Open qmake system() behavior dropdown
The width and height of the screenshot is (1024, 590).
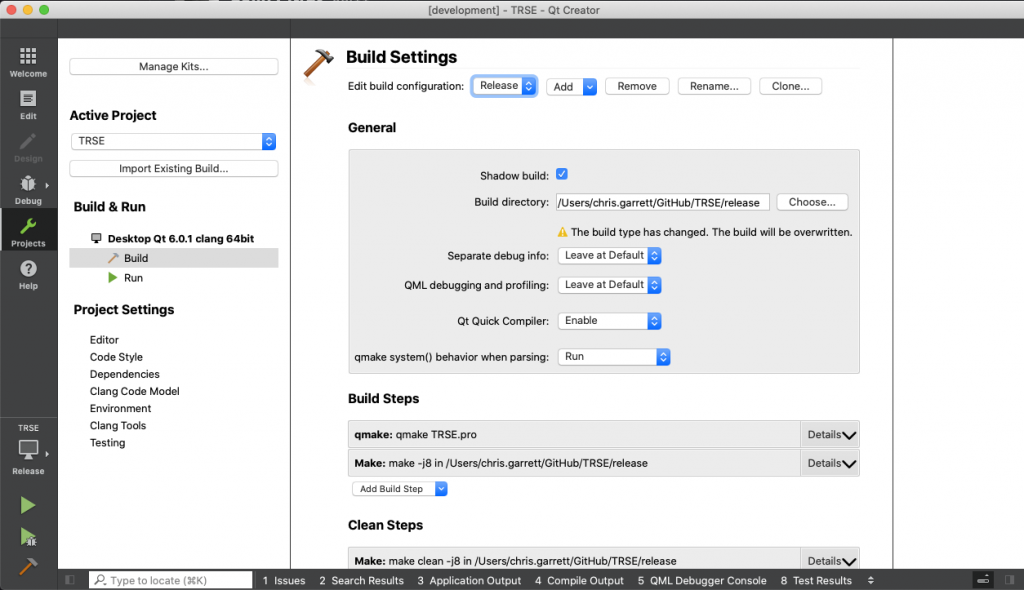tap(614, 357)
